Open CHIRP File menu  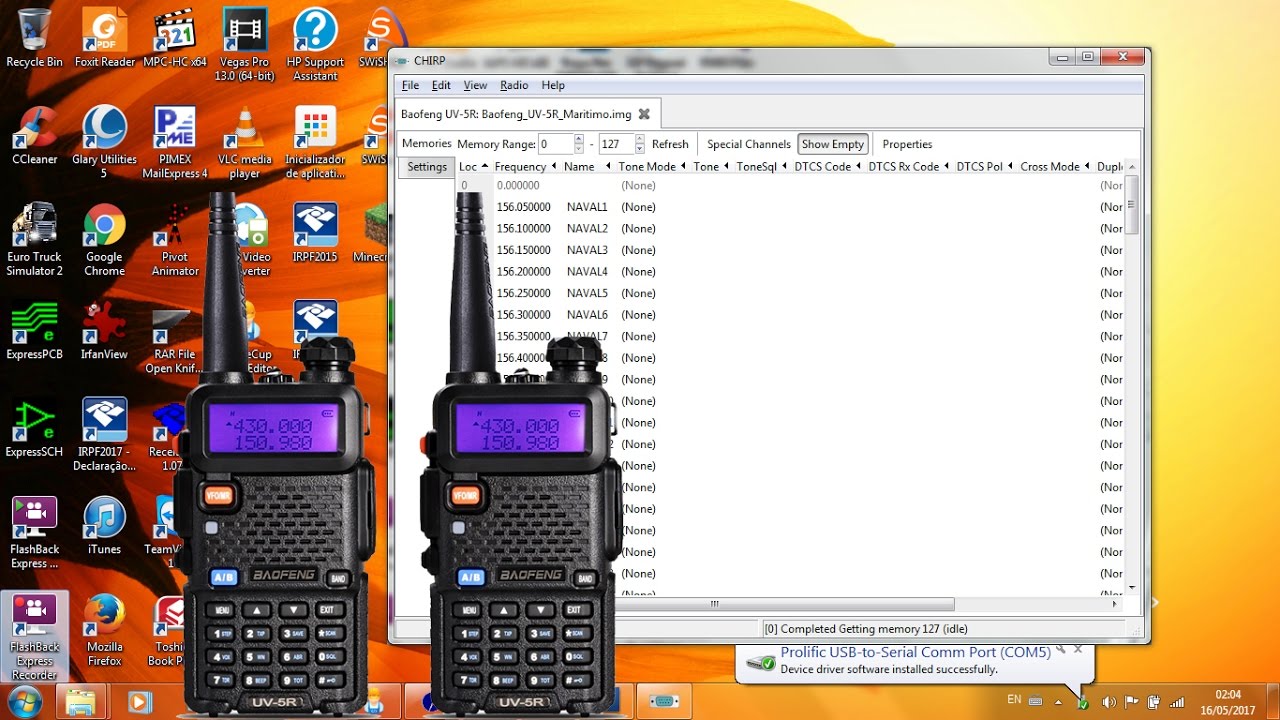pyautogui.click(x=410, y=85)
